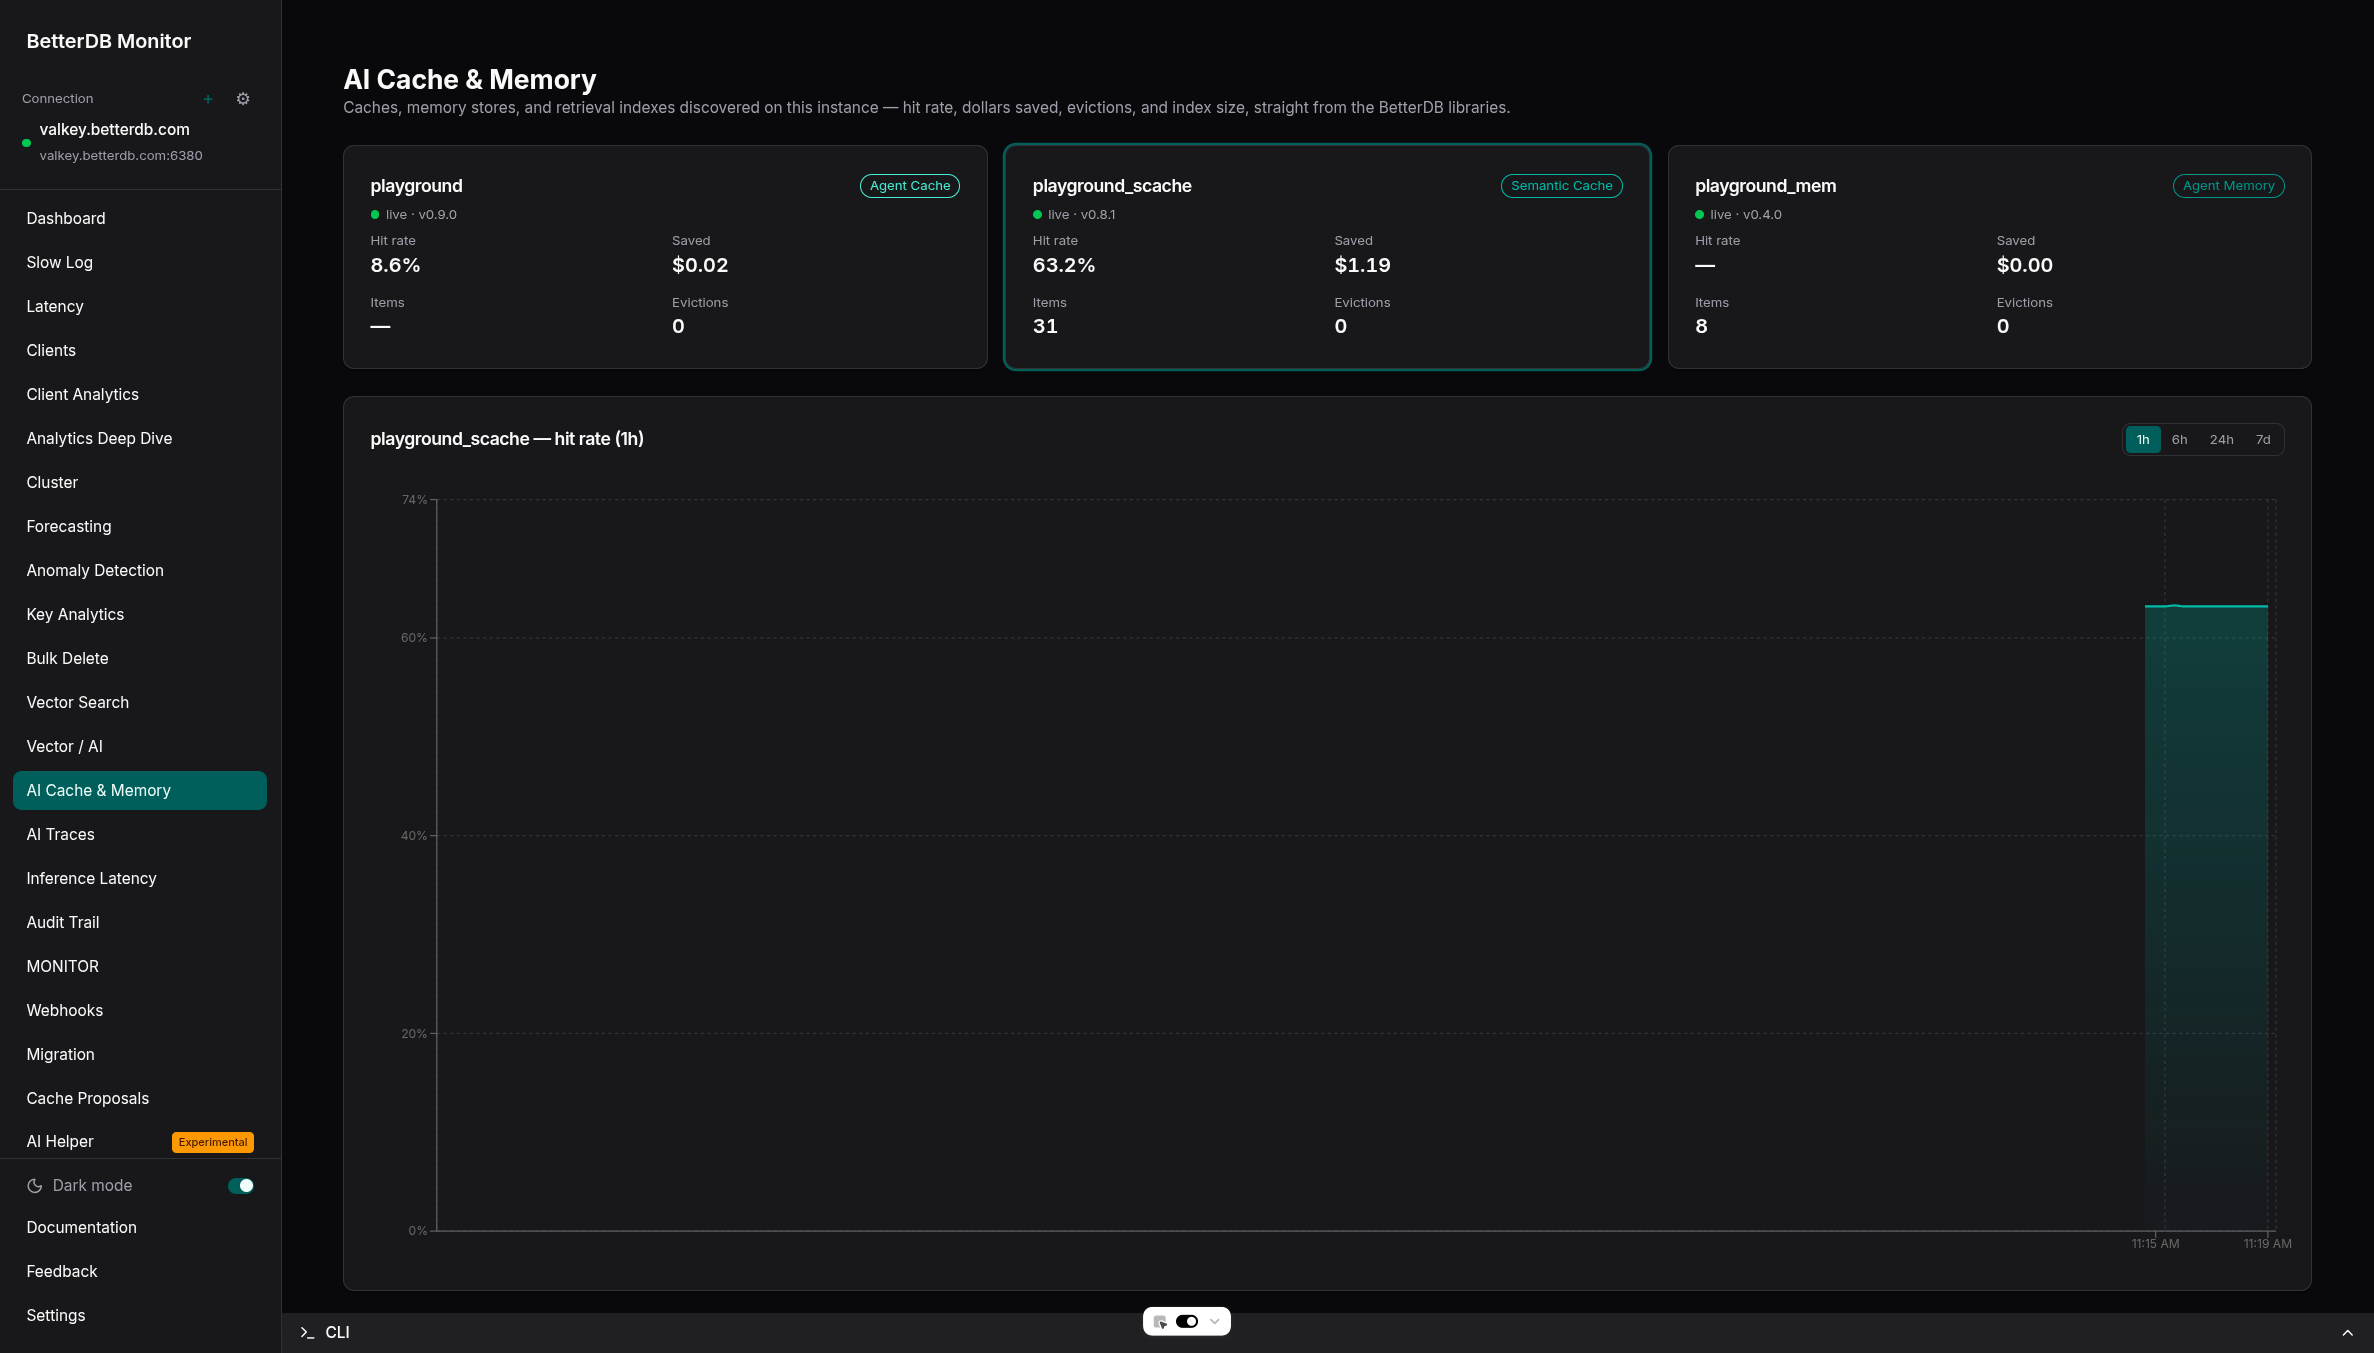The image size is (2374, 1353).
Task: Select AI Cache & Memory nav item
Action: pyautogui.click(x=140, y=791)
